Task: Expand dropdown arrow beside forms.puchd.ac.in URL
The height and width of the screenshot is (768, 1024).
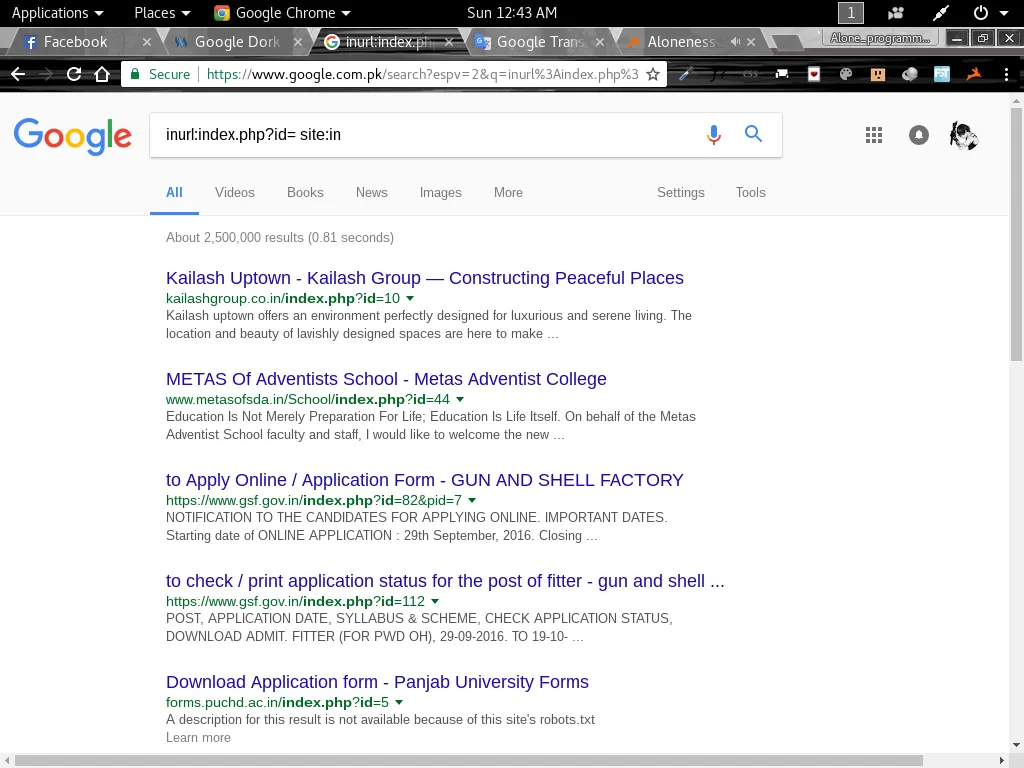Action: [x=399, y=703]
